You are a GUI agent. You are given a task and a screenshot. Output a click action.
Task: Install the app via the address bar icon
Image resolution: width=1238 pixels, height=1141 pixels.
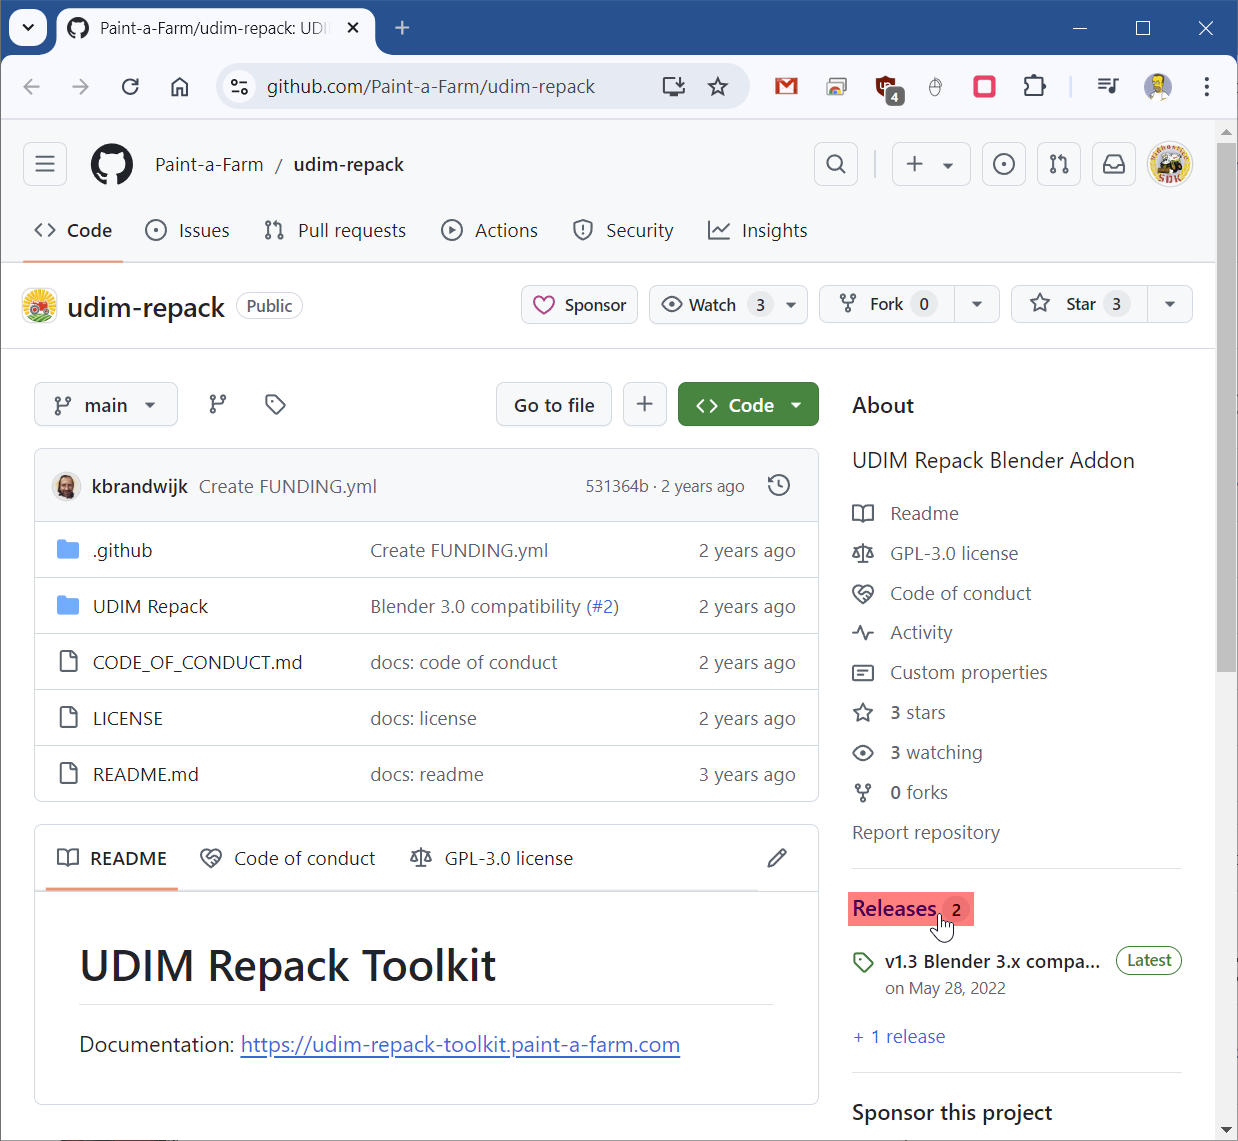coord(674,86)
